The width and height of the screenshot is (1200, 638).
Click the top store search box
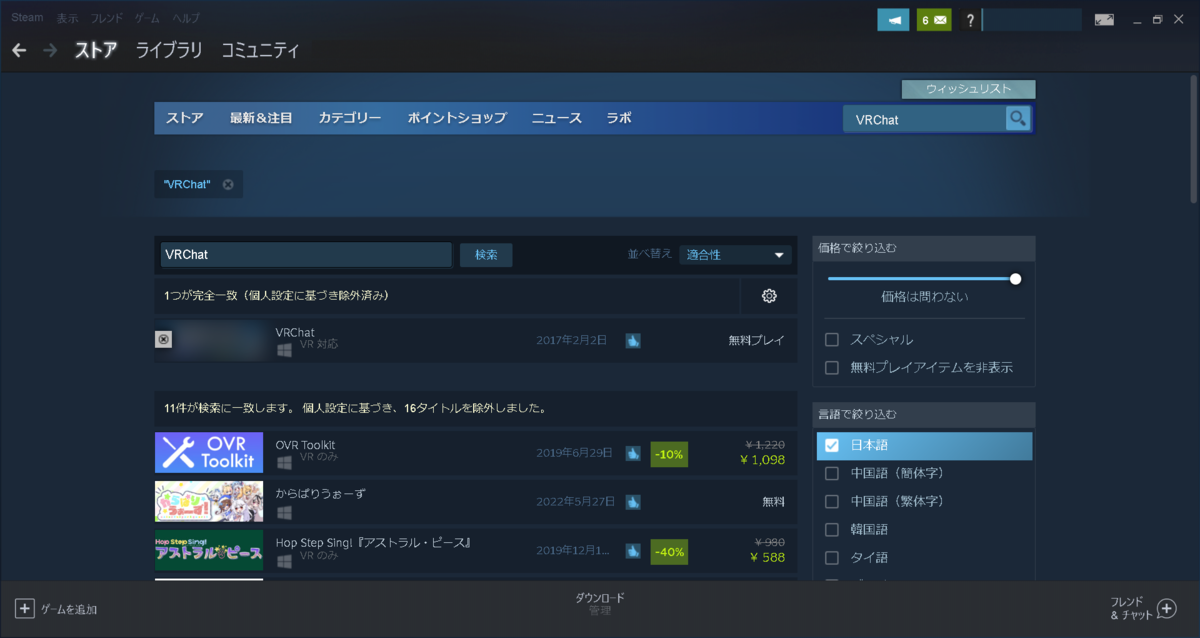[925, 119]
